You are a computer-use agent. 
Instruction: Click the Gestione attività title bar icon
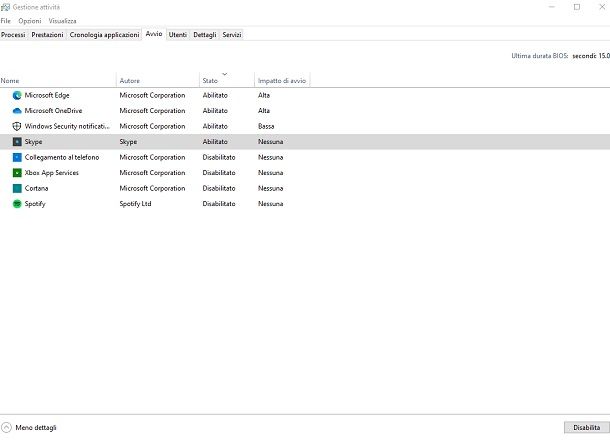pyautogui.click(x=5, y=7)
